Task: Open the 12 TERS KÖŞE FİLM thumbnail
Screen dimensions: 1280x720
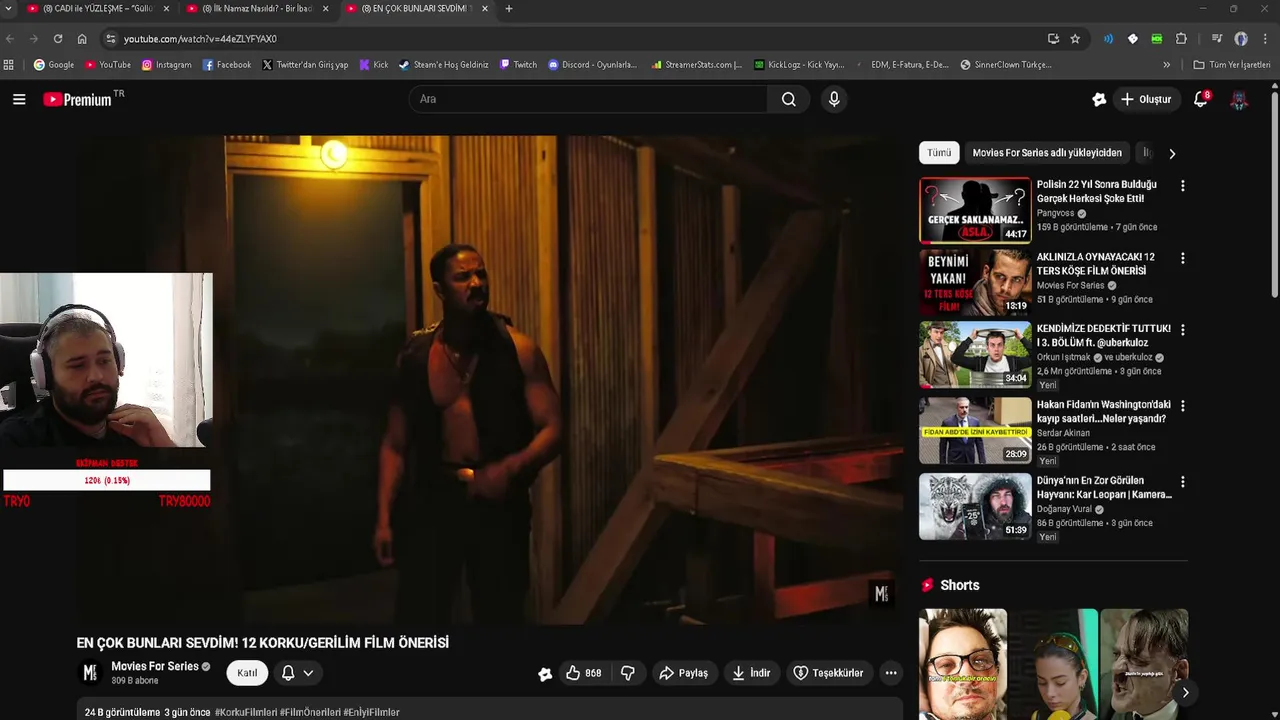Action: [975, 282]
